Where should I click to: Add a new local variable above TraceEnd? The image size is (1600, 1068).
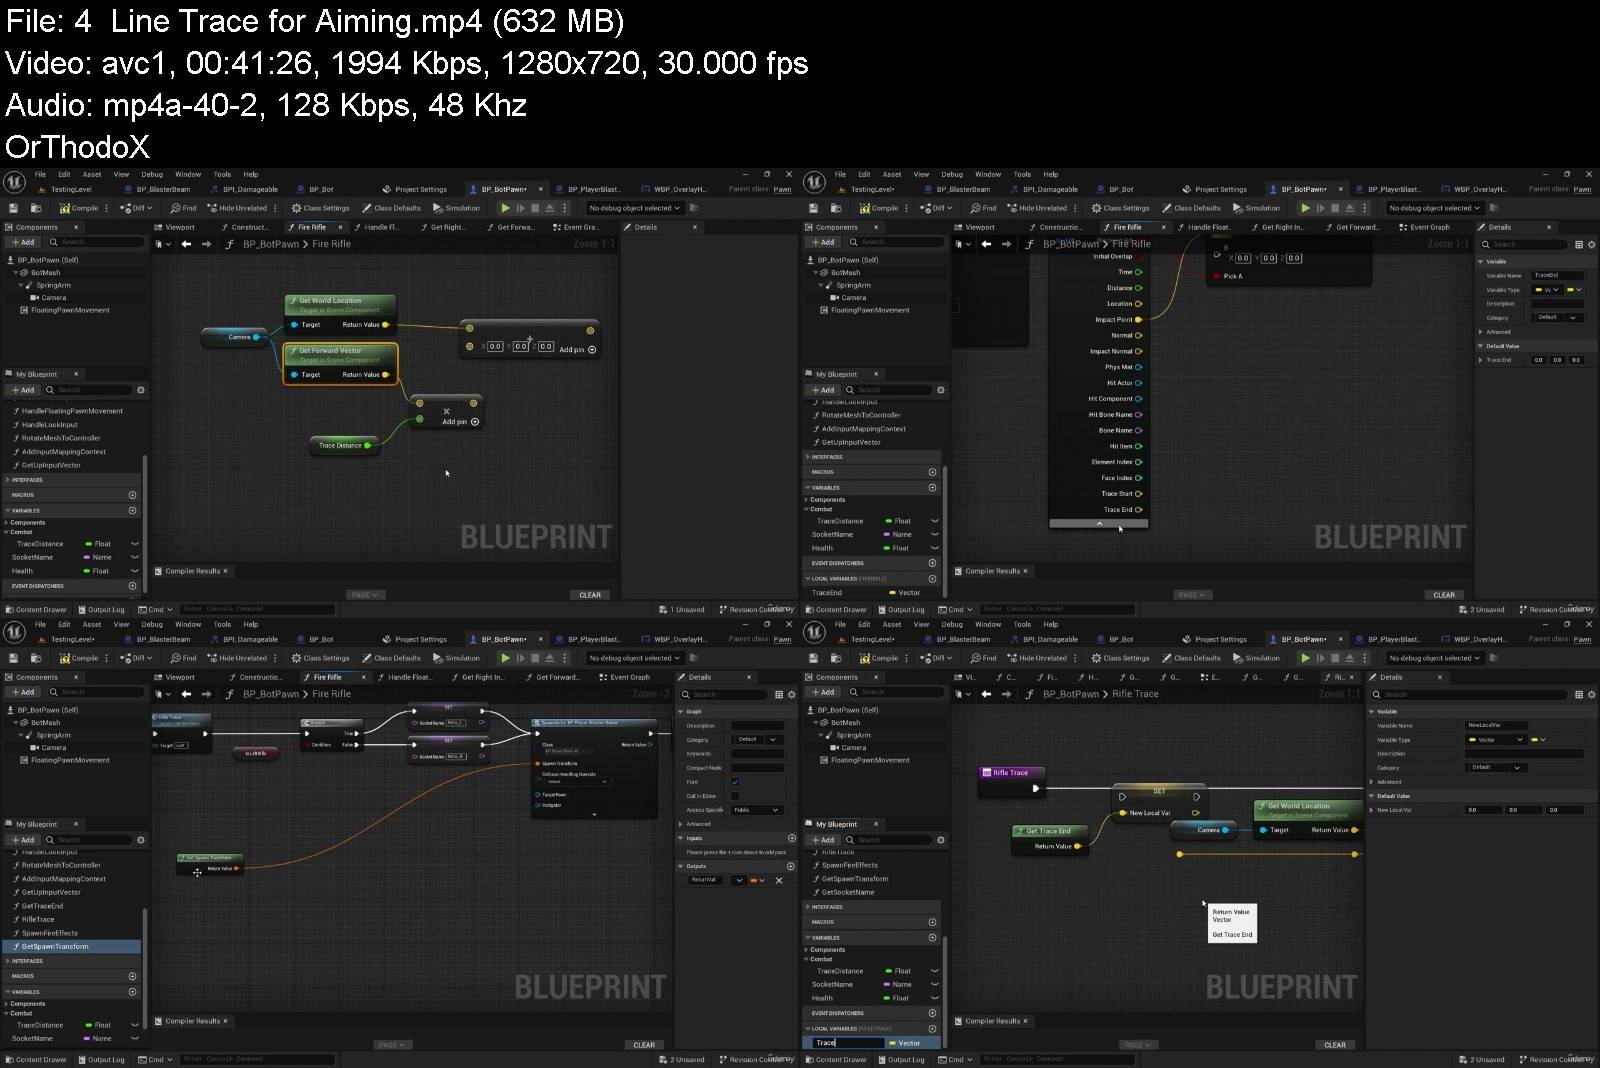click(932, 579)
